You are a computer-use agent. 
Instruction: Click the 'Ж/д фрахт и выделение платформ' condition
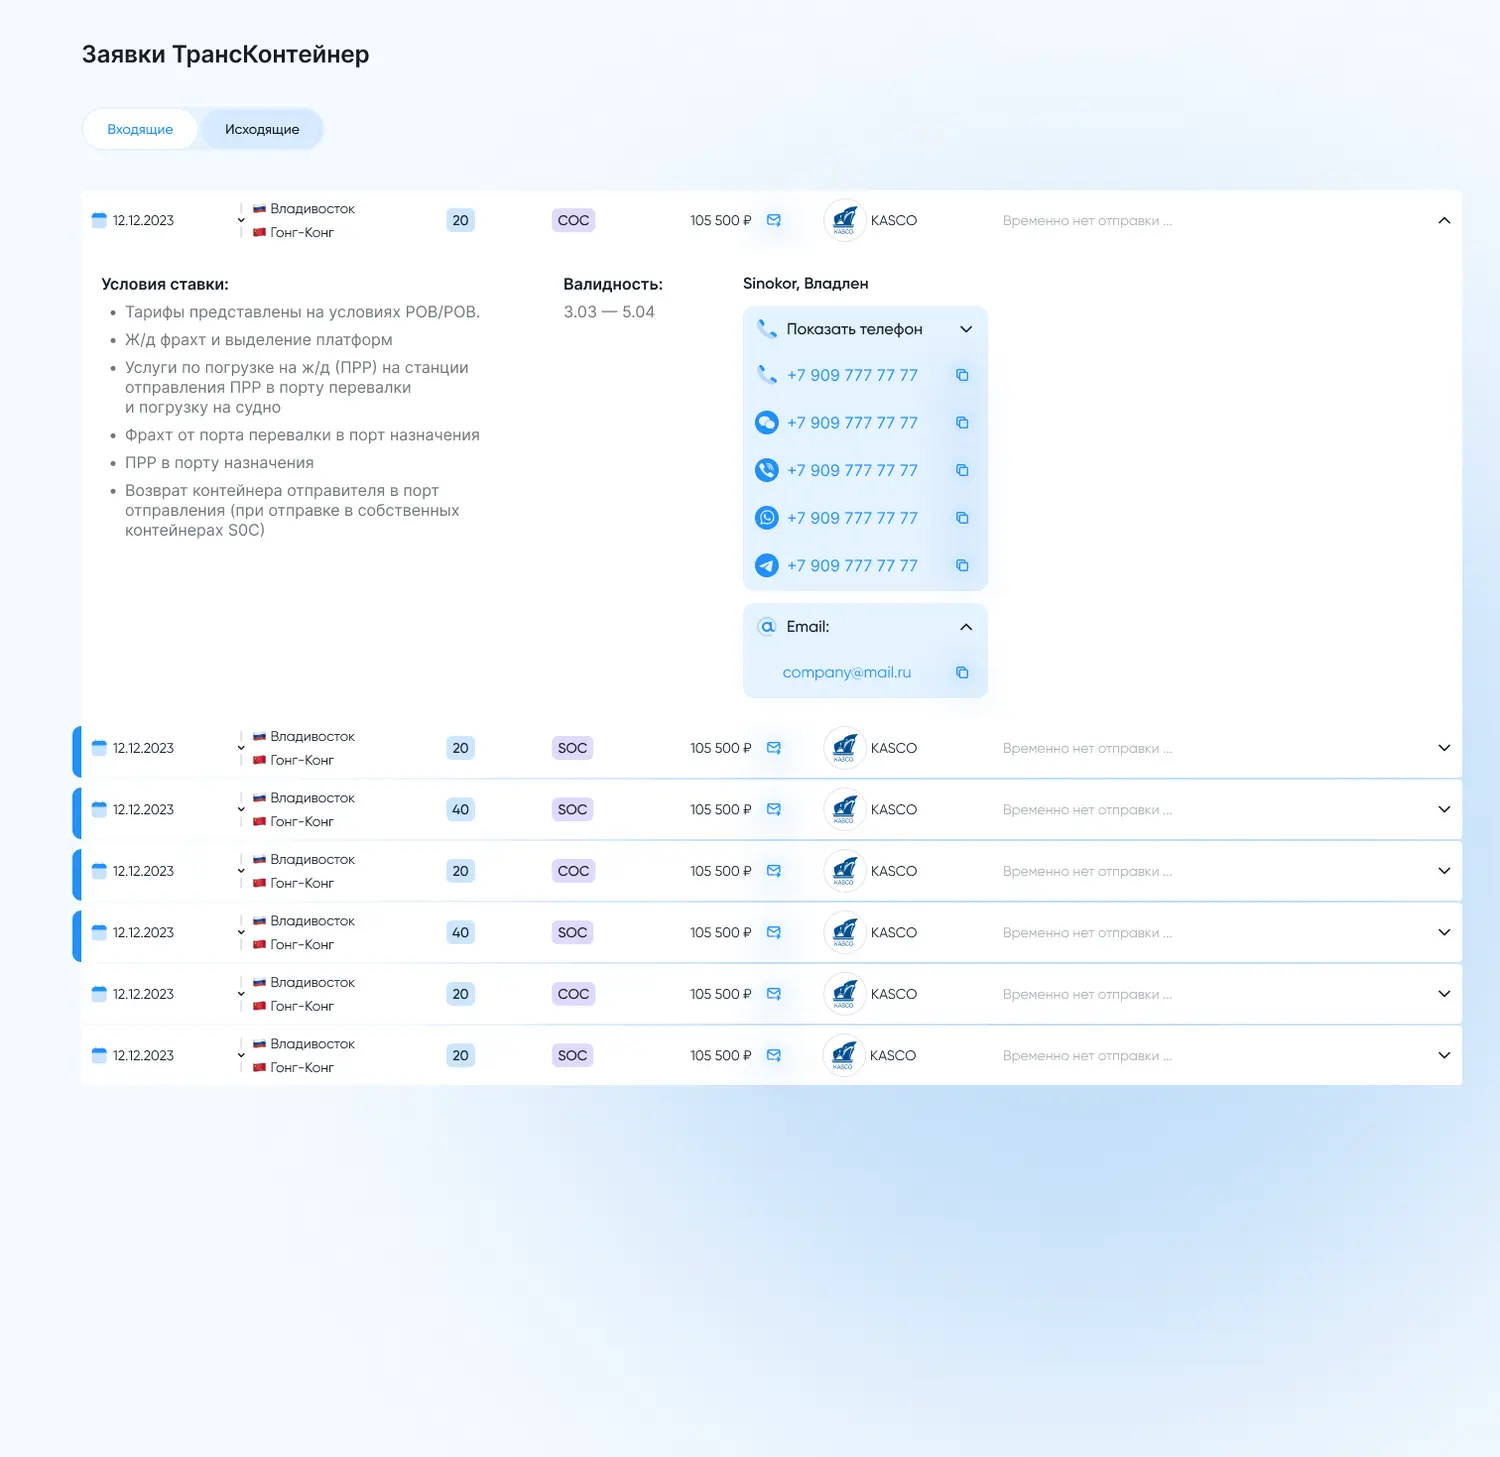pyautogui.click(x=259, y=340)
